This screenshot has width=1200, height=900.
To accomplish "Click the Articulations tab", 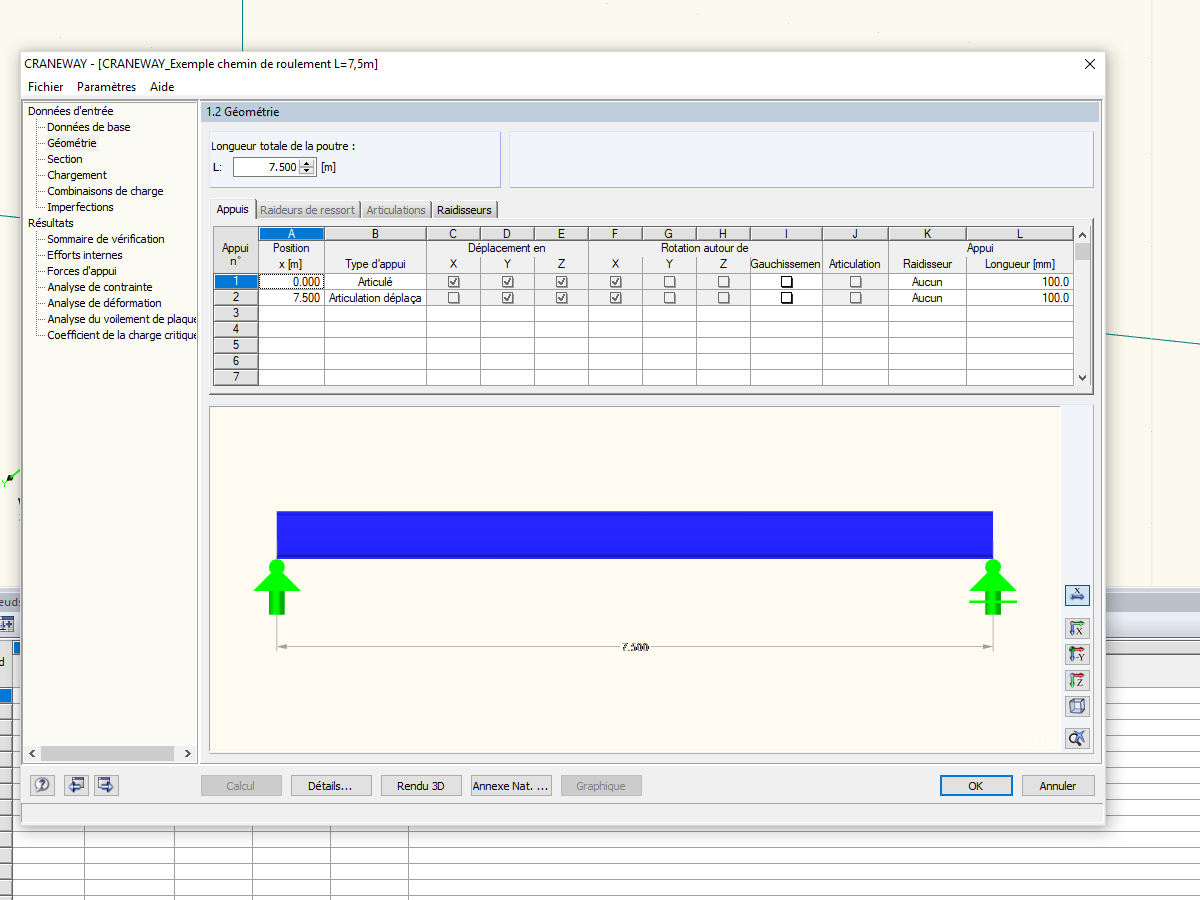I will click(396, 210).
